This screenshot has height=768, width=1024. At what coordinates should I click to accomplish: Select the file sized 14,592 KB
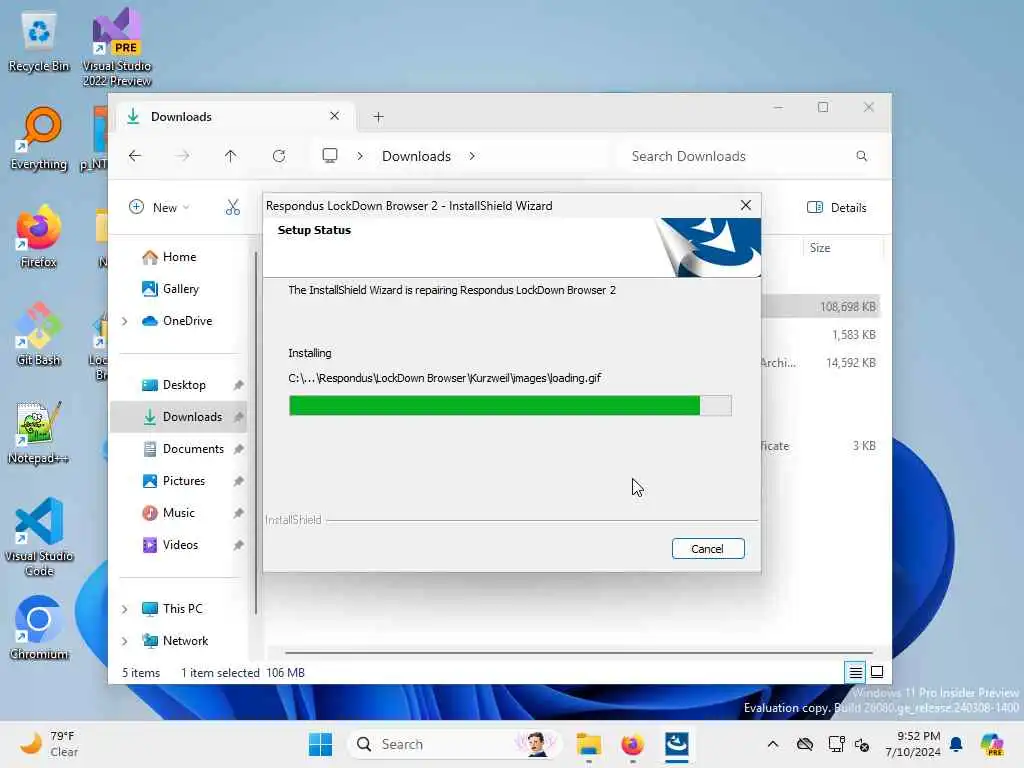click(821, 362)
